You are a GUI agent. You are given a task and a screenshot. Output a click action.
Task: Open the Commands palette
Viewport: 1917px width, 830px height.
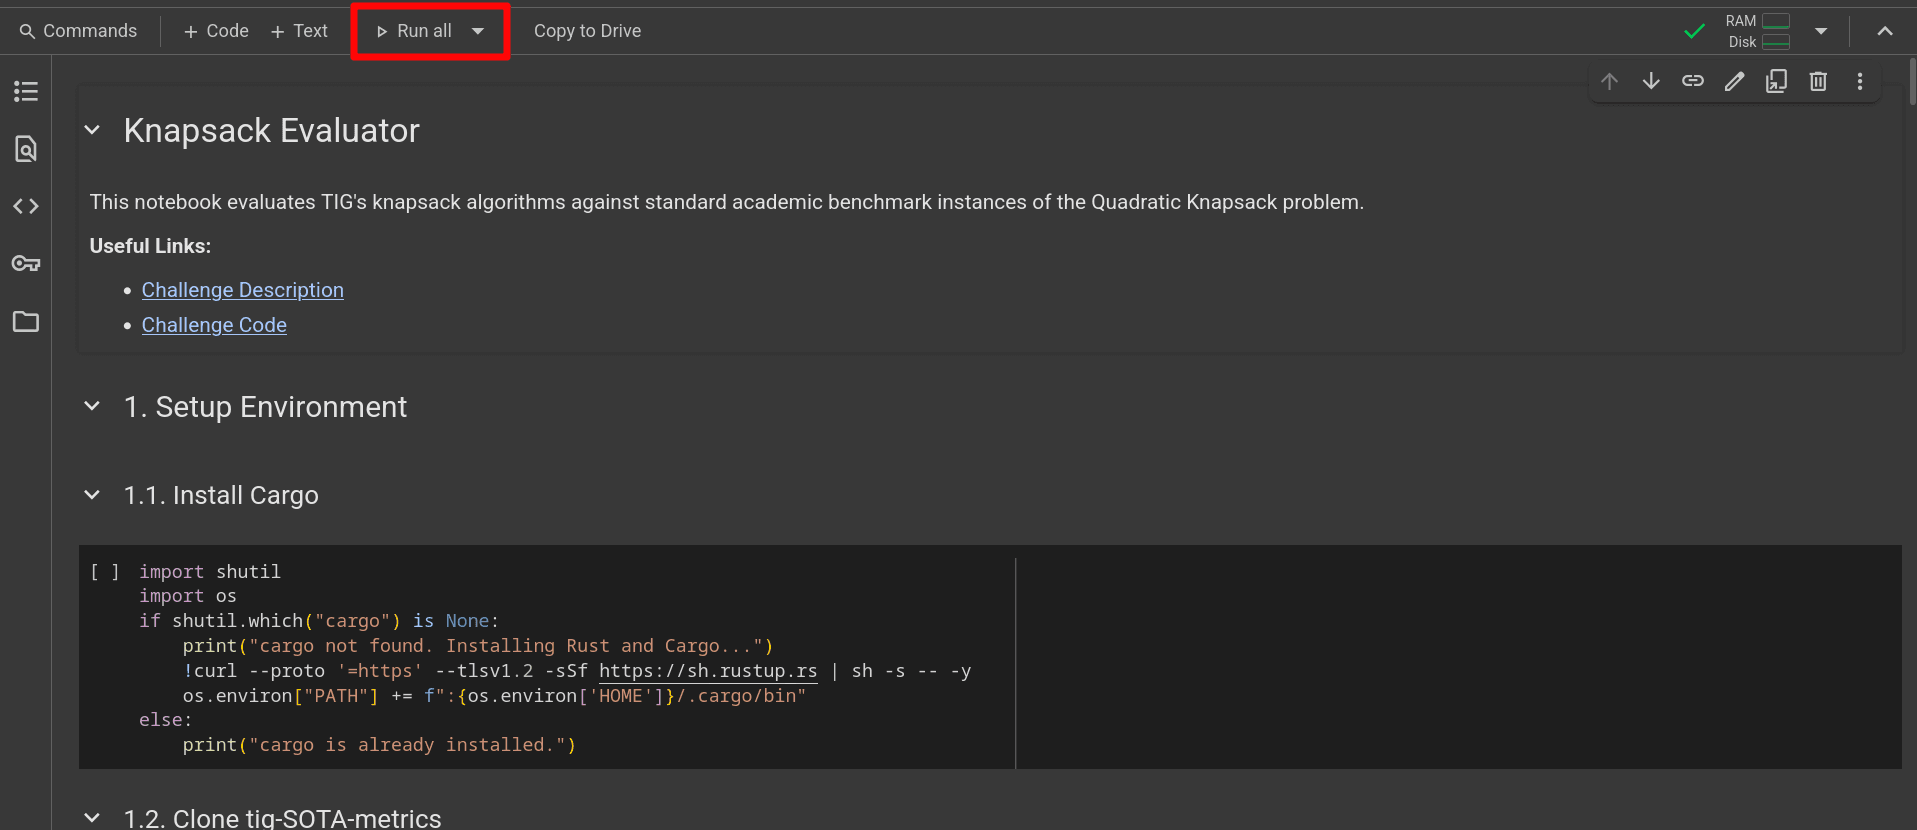[x=78, y=31]
